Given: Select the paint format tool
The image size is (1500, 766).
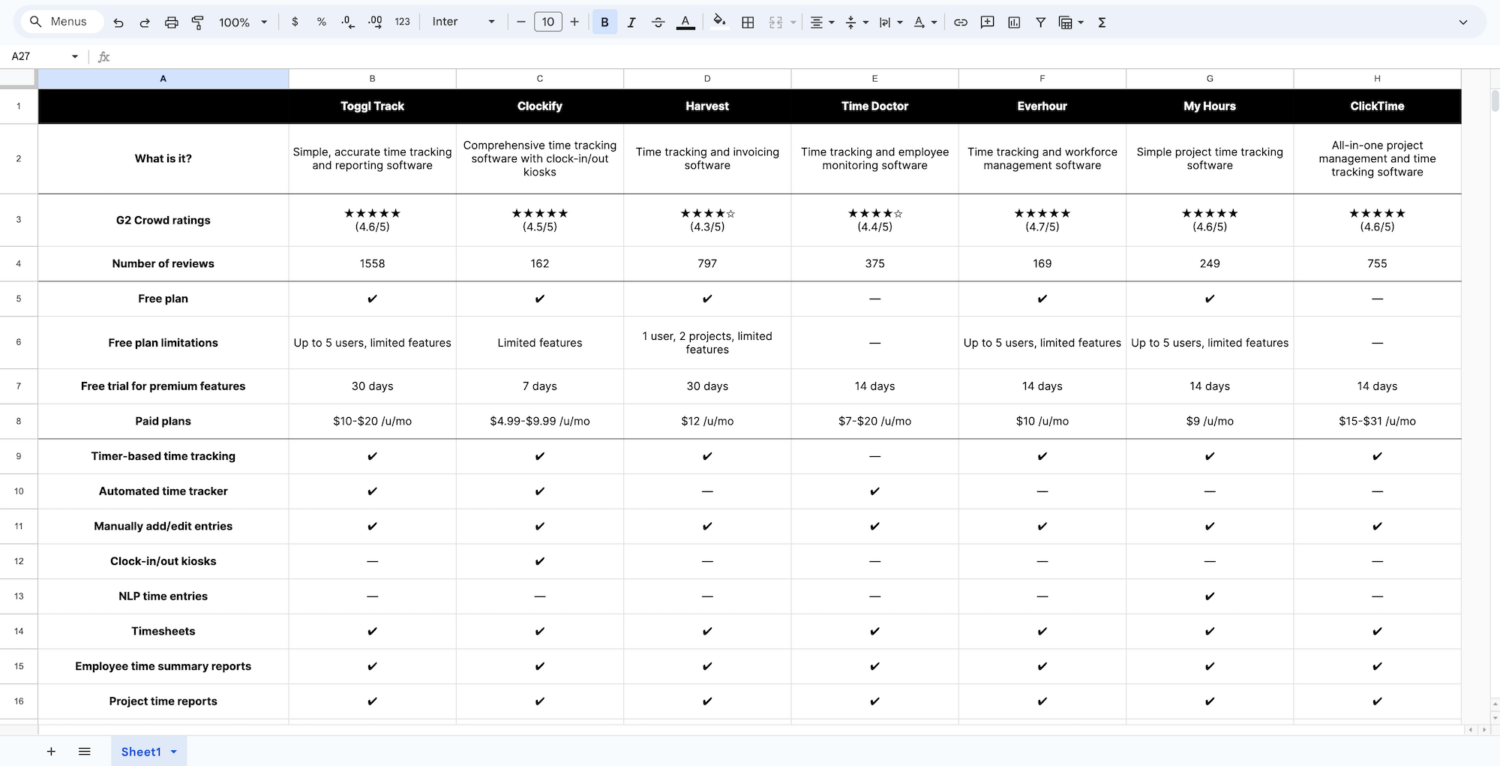Looking at the screenshot, I should (x=198, y=21).
